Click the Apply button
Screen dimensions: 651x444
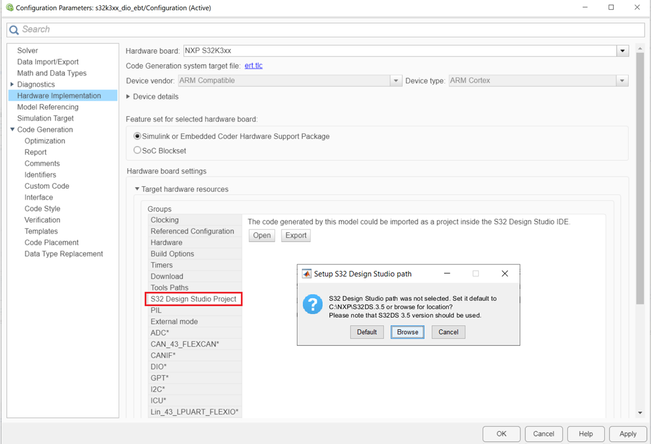tap(628, 434)
